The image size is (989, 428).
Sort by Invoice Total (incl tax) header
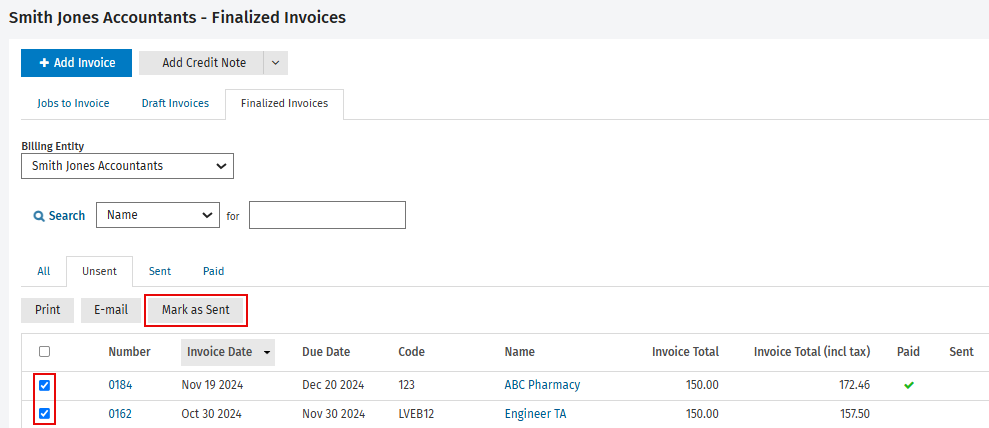coord(812,352)
